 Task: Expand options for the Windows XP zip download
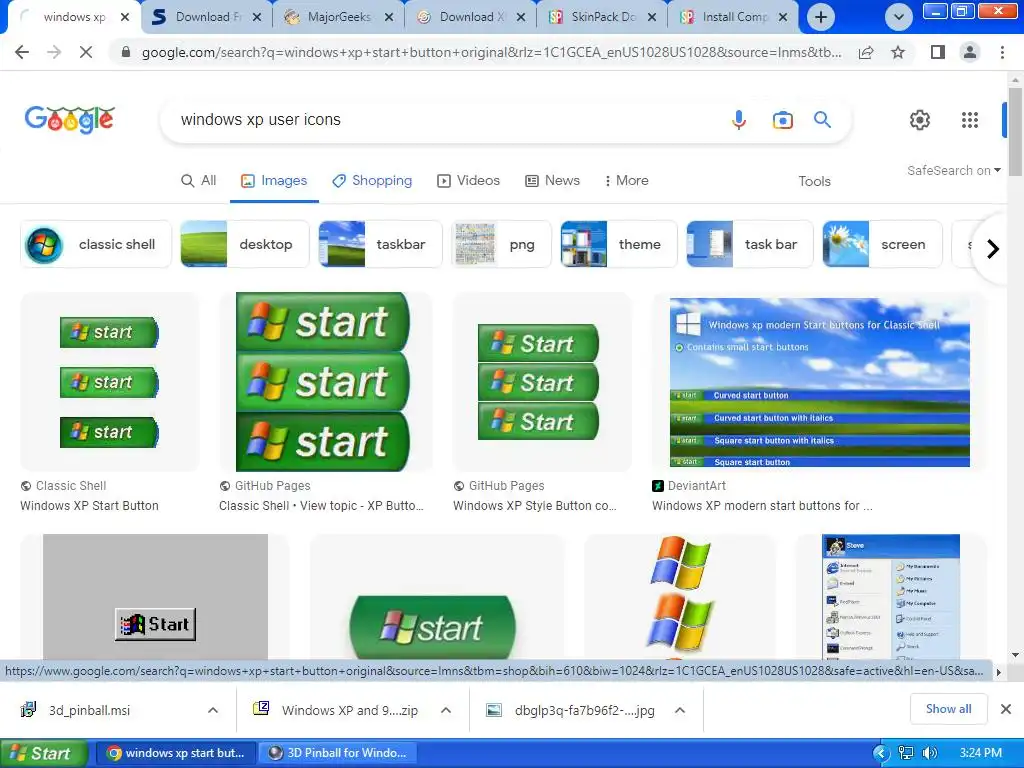pyautogui.click(x=446, y=710)
